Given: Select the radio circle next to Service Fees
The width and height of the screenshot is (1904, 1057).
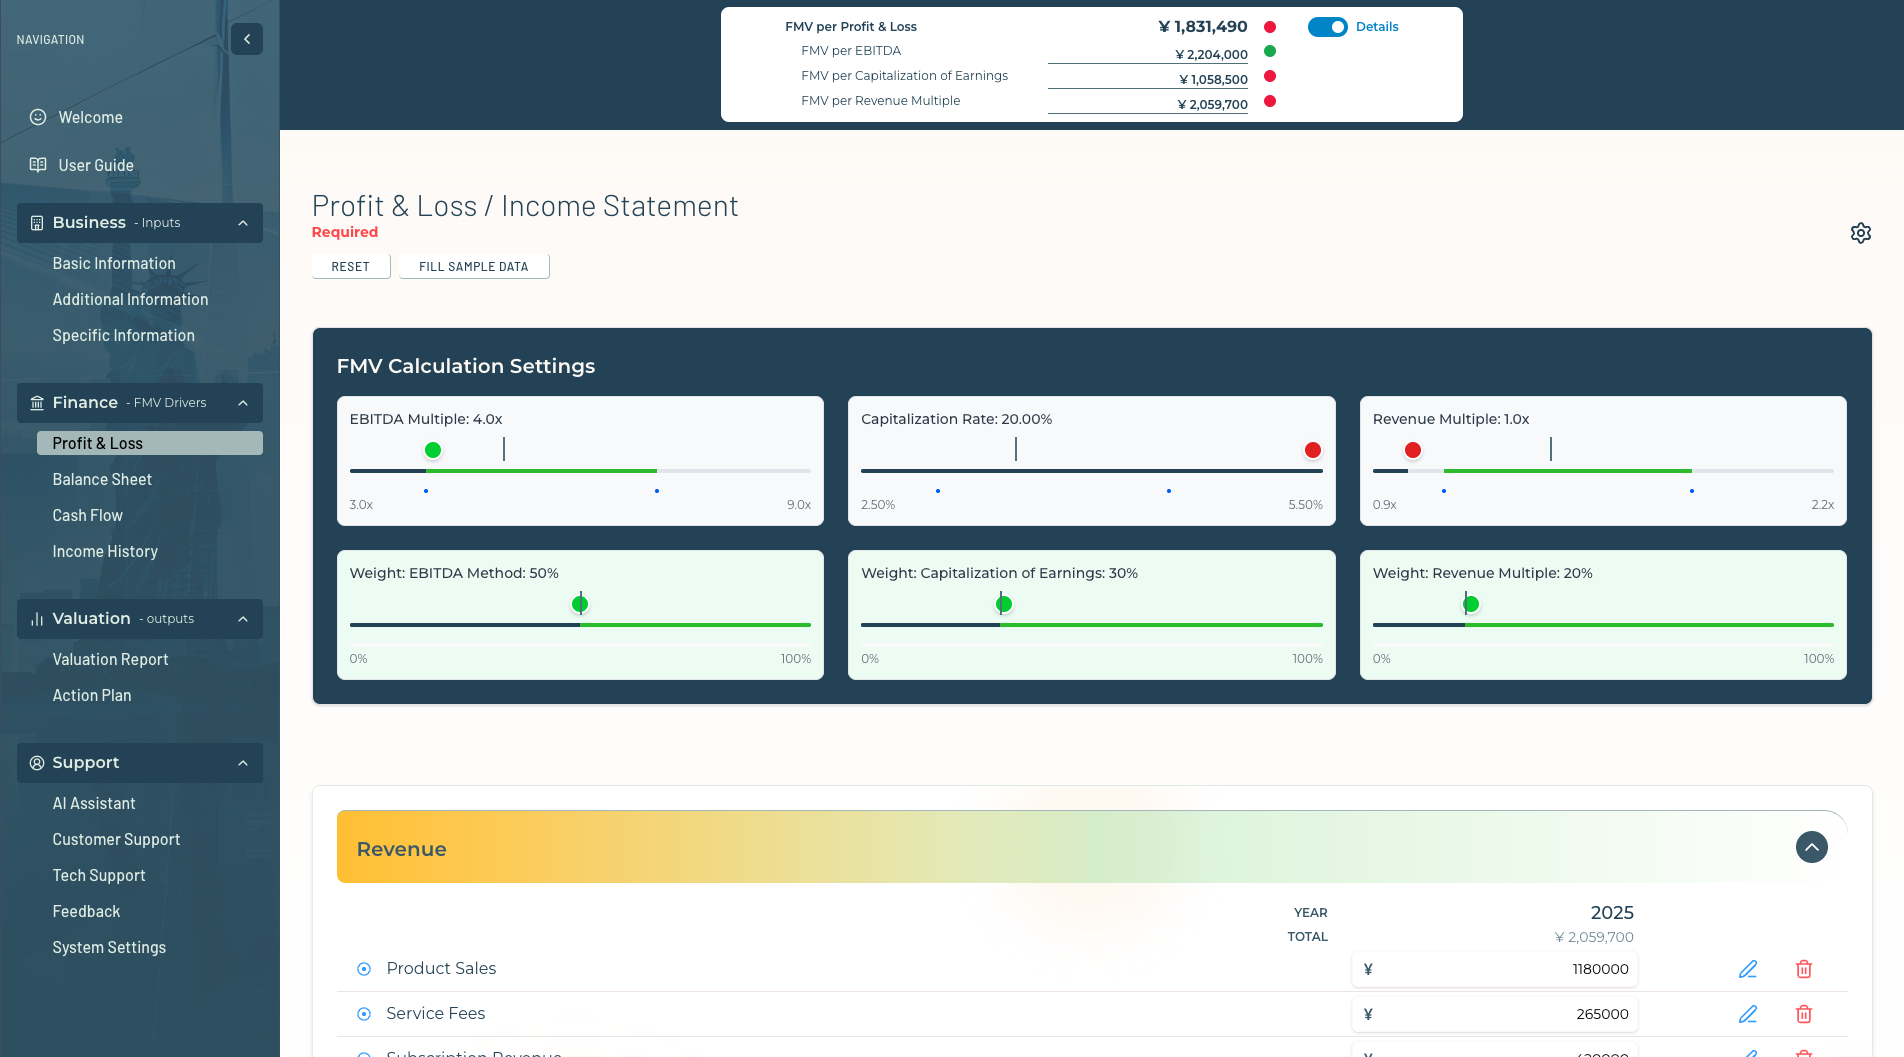Looking at the screenshot, I should (x=363, y=1013).
